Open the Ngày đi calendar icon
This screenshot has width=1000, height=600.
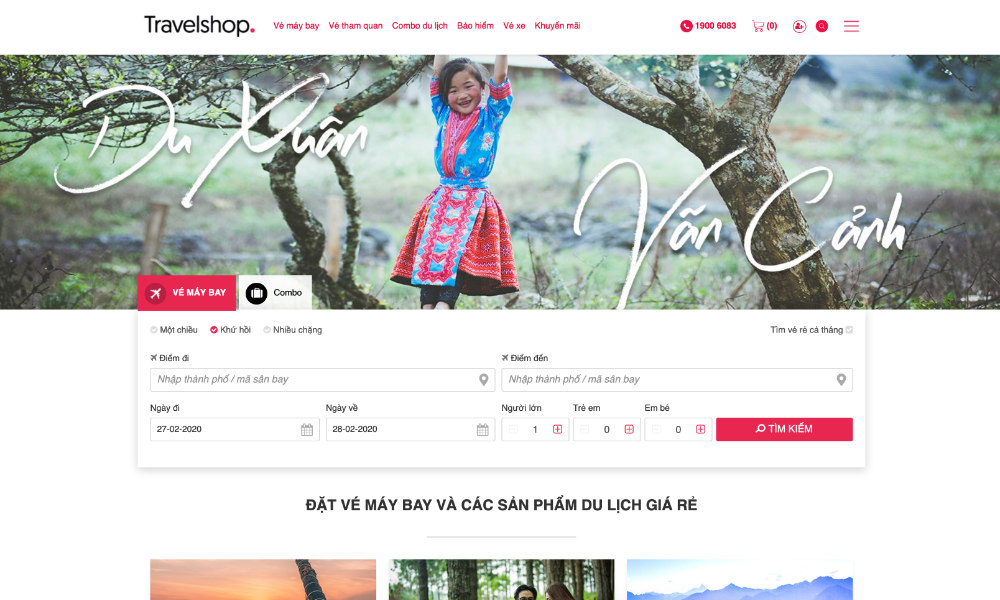(307, 430)
